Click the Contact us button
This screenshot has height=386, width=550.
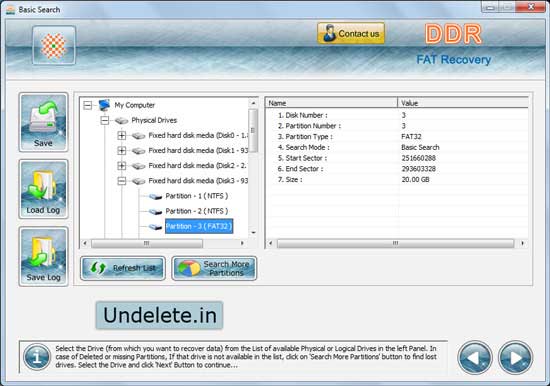point(351,34)
